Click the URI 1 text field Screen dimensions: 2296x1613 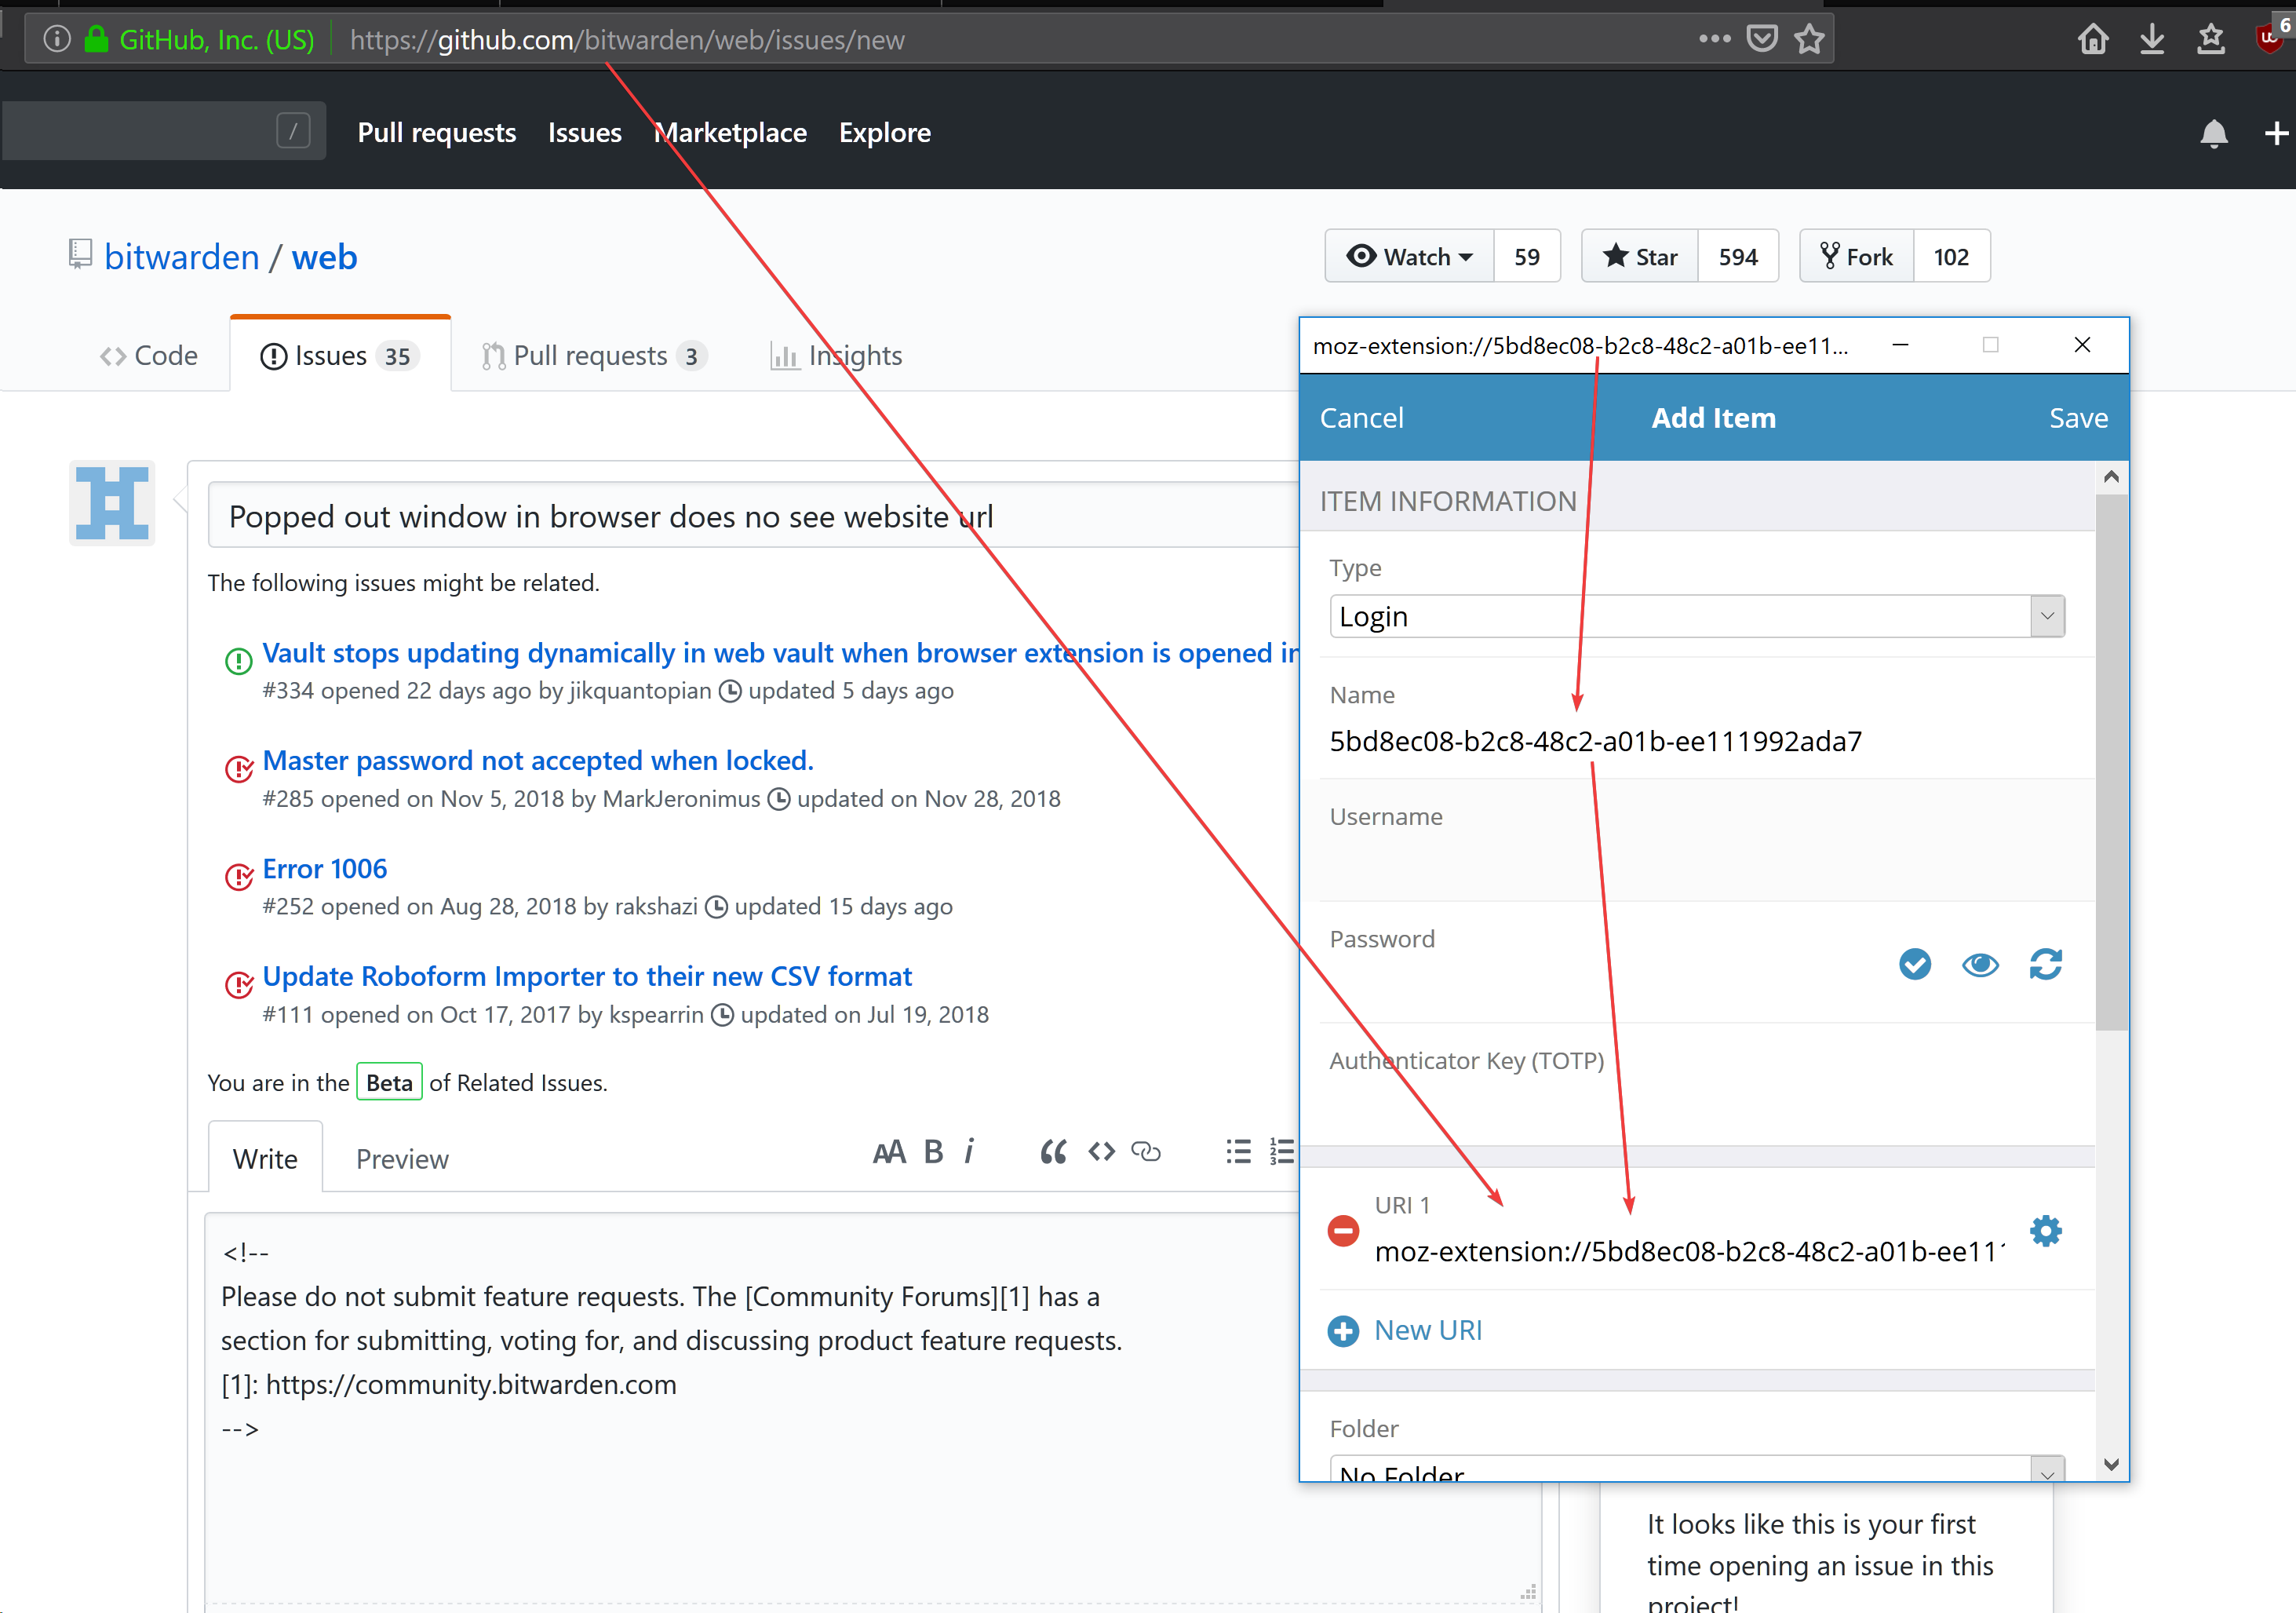click(1690, 1252)
